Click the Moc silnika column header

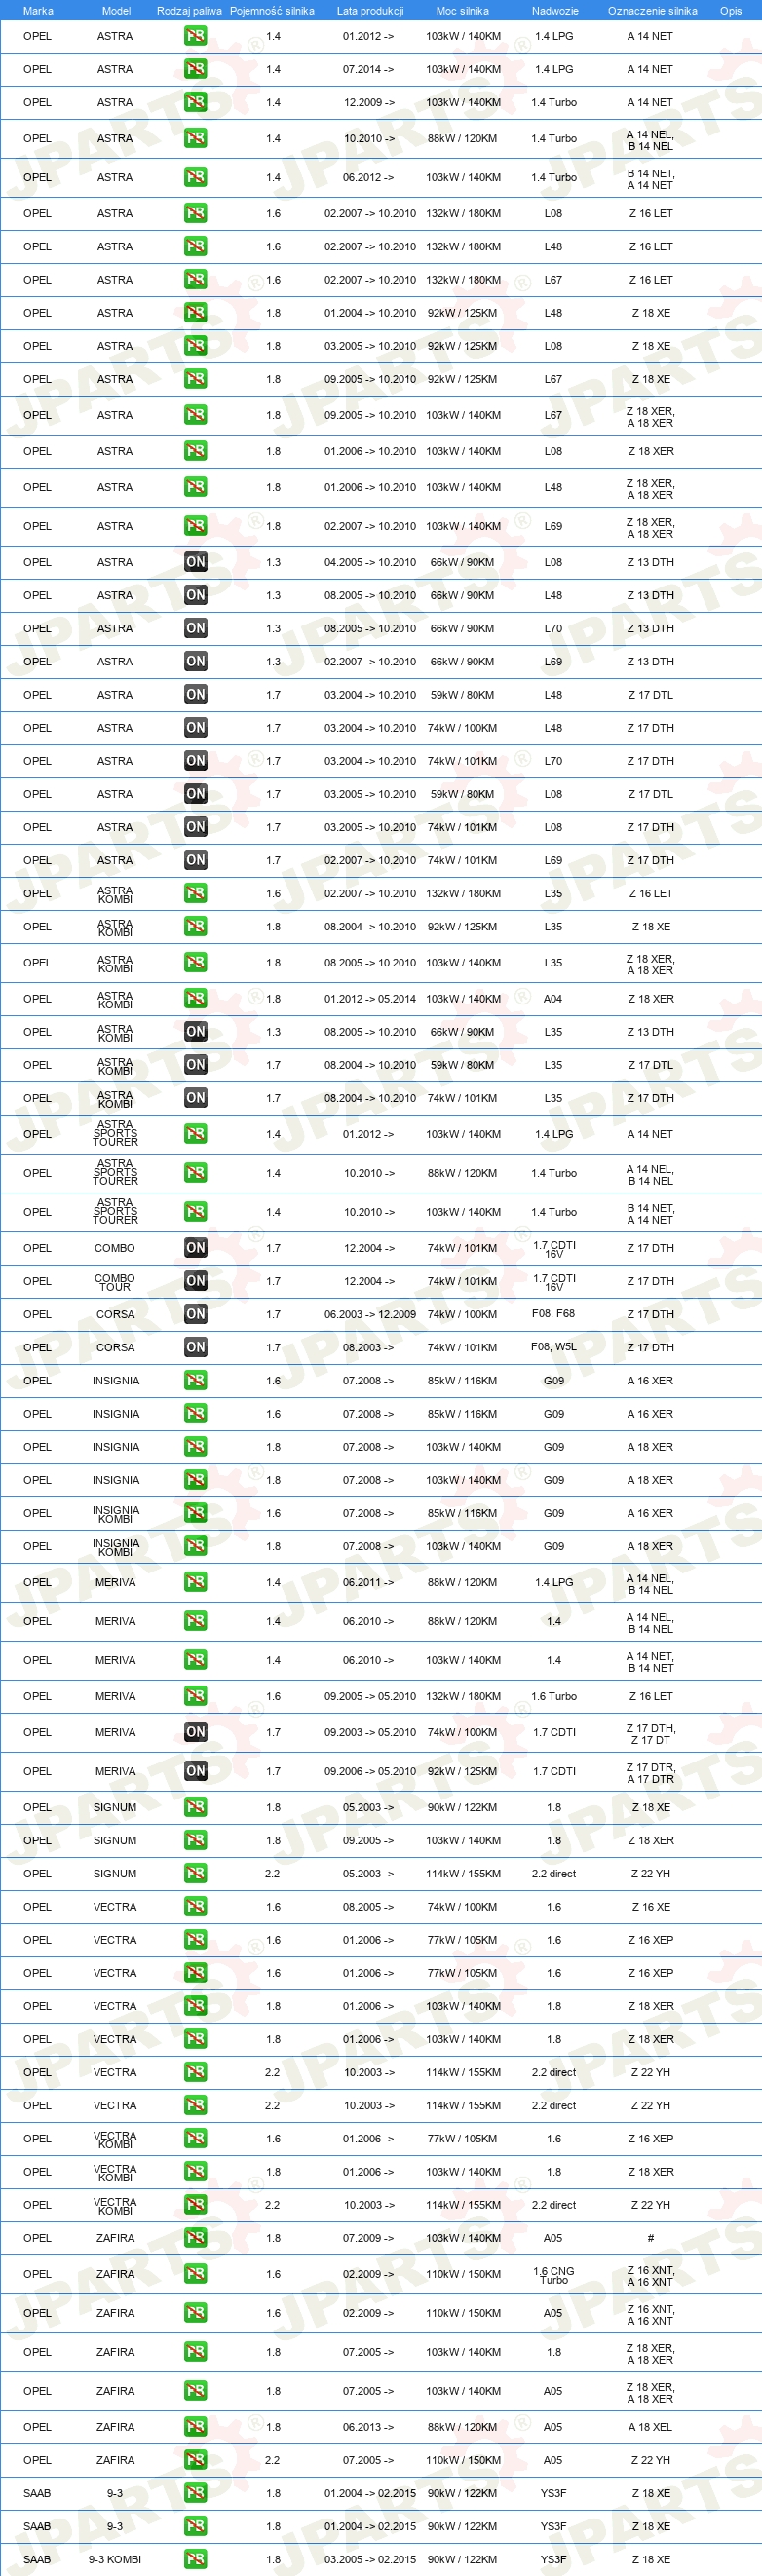[x=463, y=11]
